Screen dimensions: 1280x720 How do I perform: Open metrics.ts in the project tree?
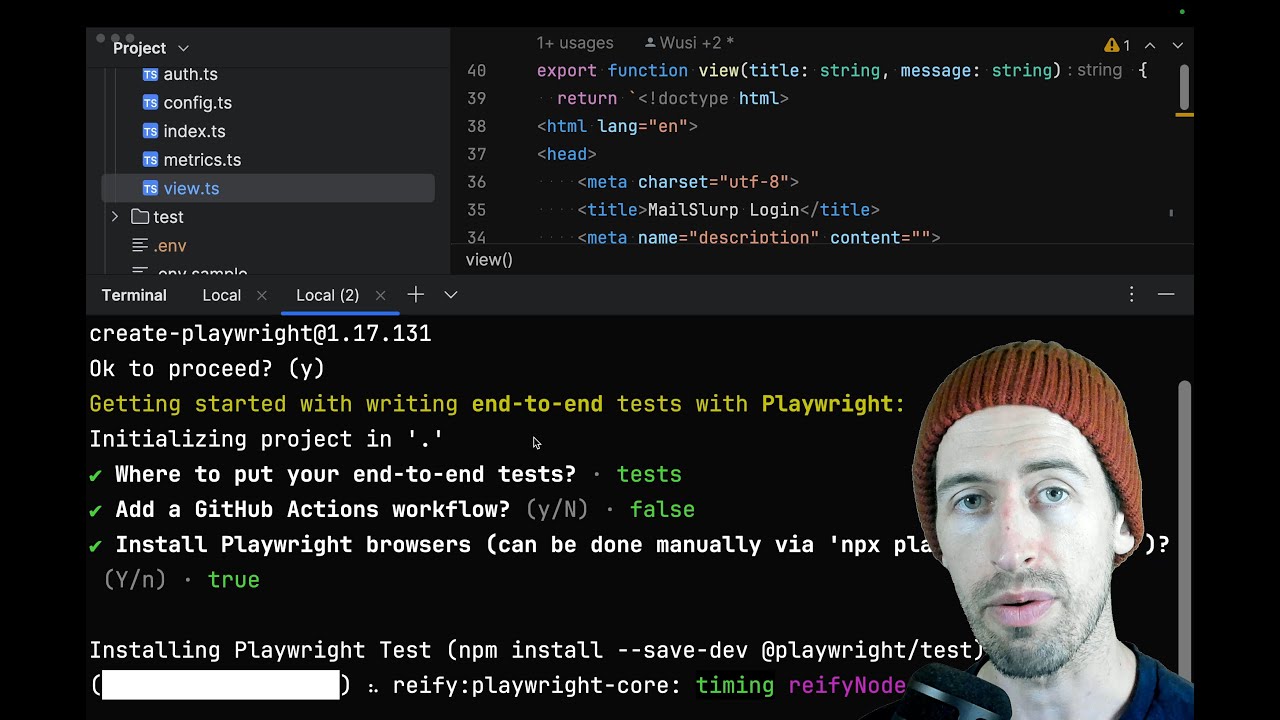point(202,160)
